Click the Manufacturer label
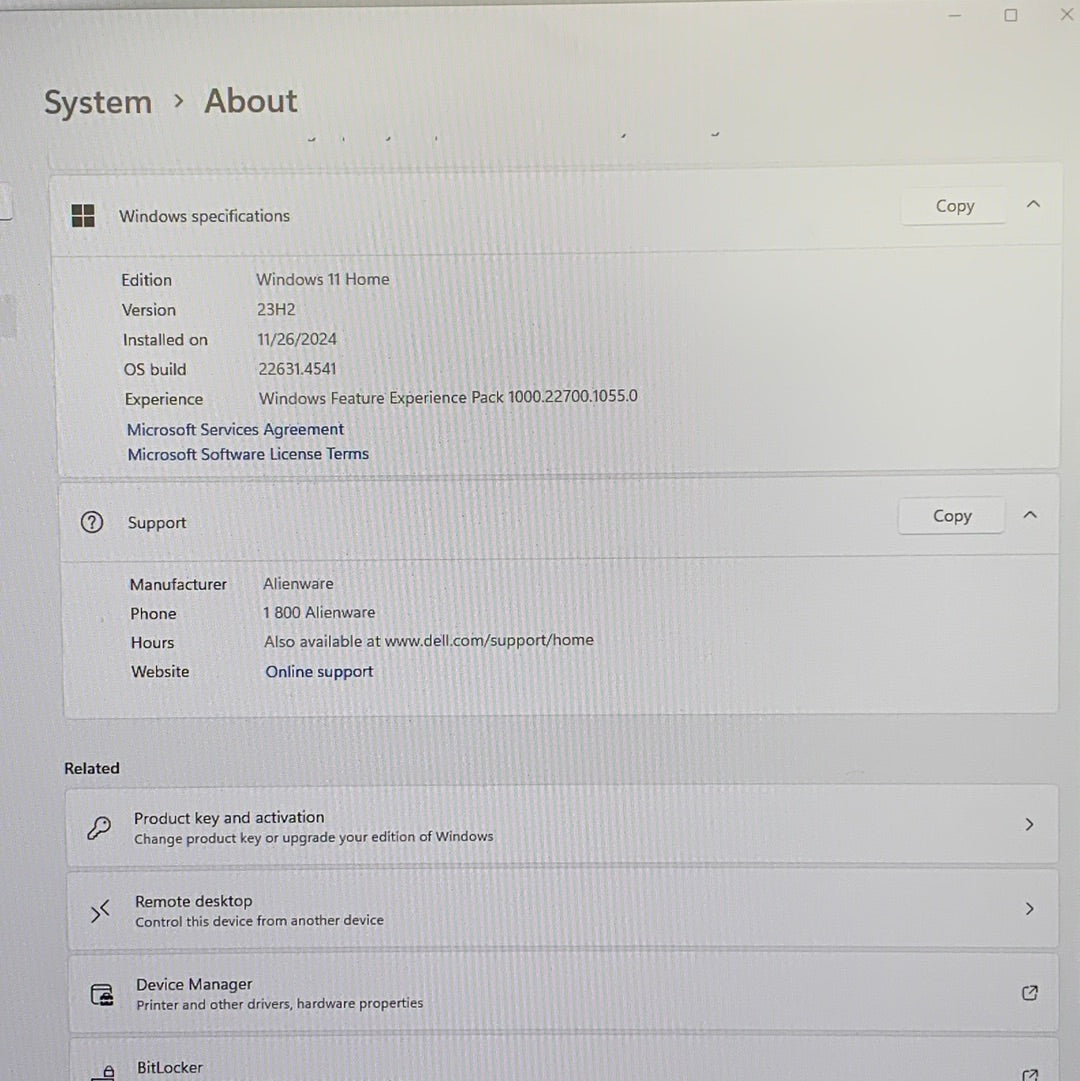Viewport: 1080px width, 1081px height. [x=178, y=585]
